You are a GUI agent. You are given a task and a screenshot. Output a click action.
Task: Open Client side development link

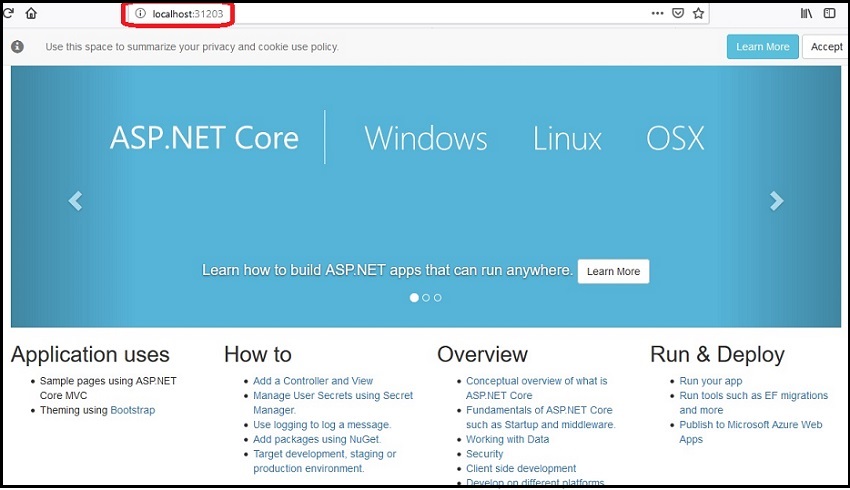click(521, 469)
